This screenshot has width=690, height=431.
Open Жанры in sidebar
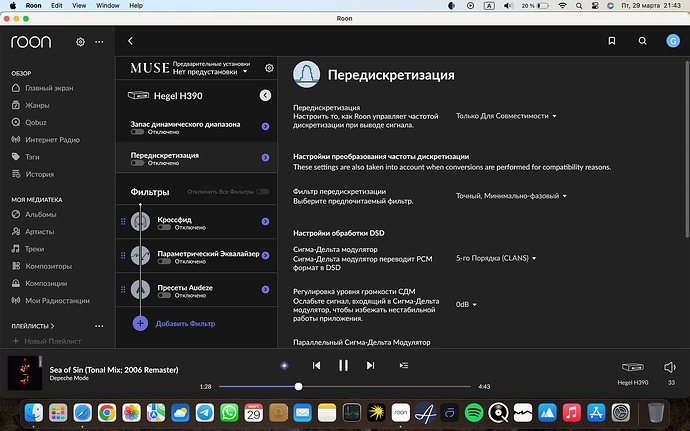click(30, 105)
